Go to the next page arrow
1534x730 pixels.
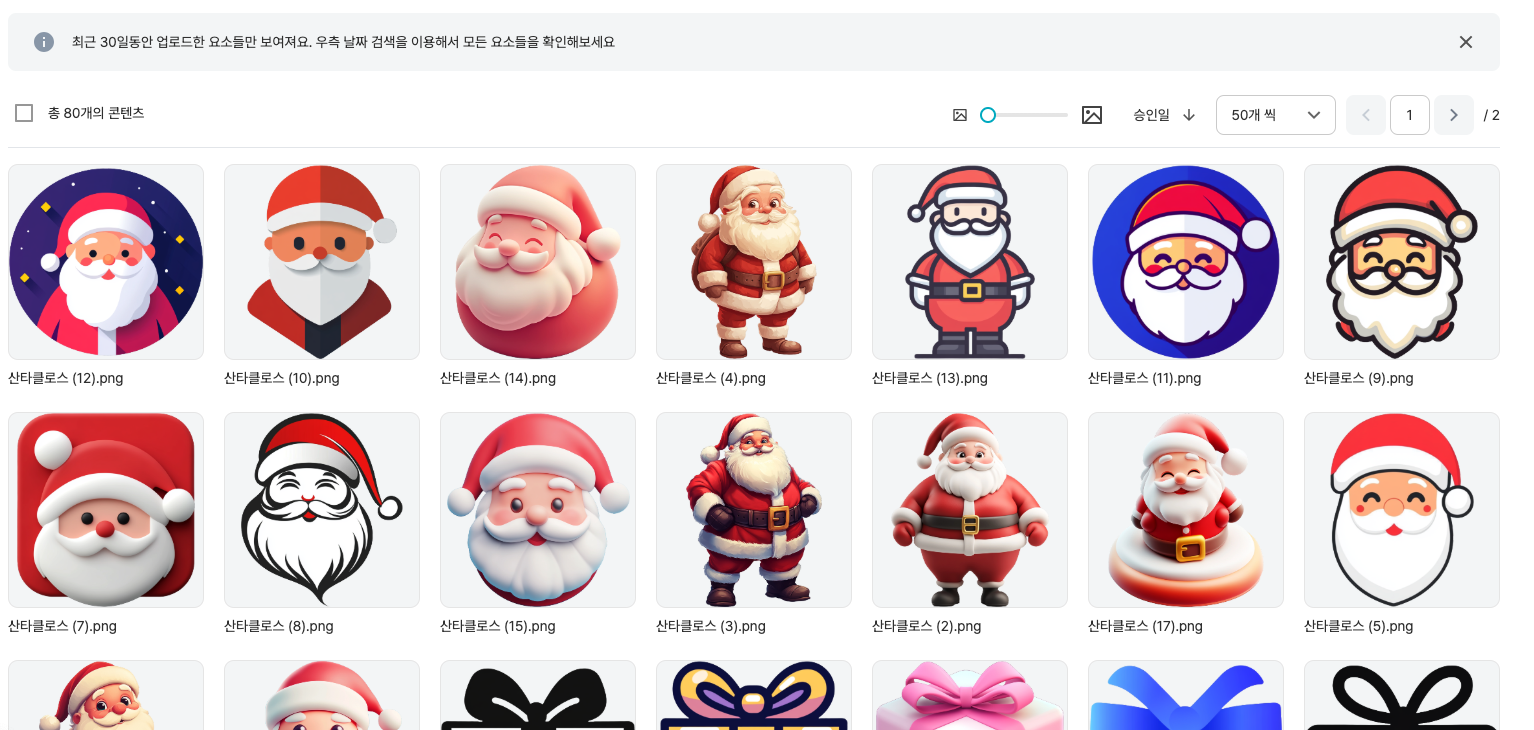[x=1454, y=115]
